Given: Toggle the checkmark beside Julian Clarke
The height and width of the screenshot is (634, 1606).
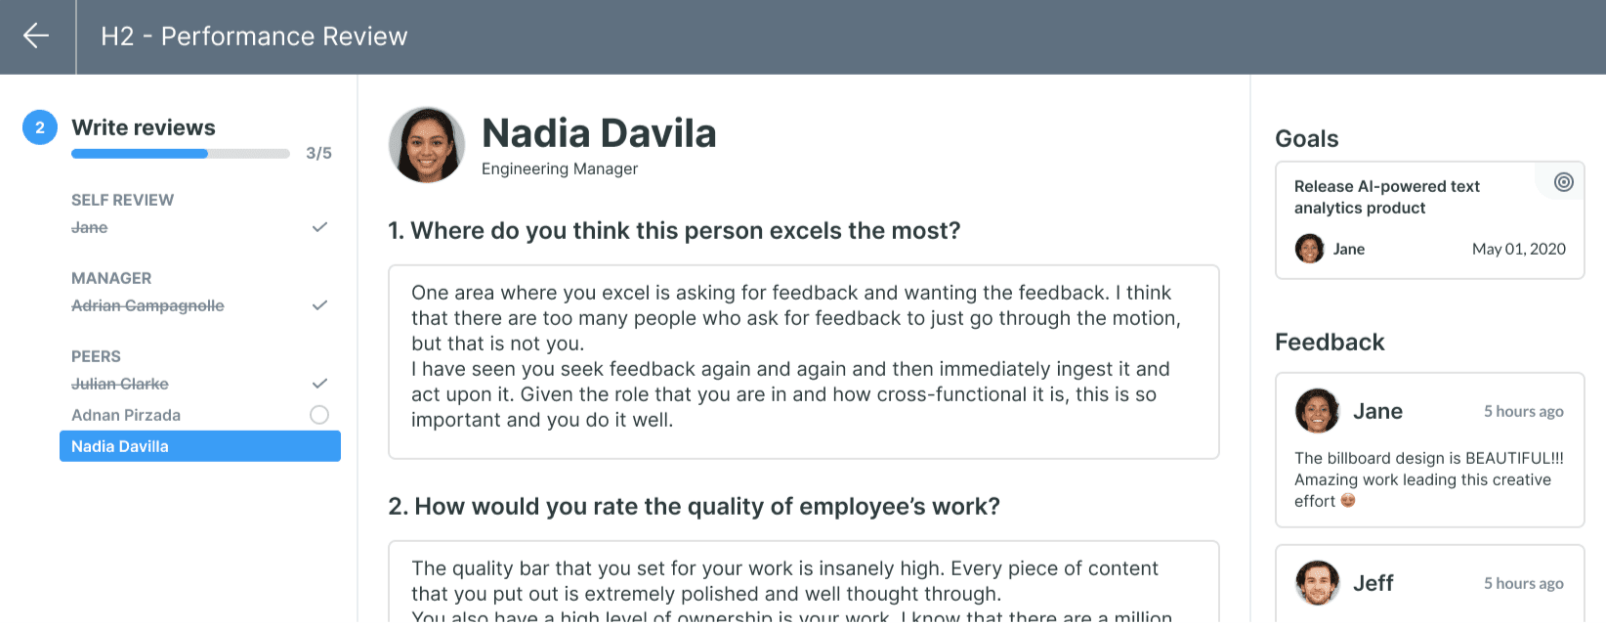Looking at the screenshot, I should 320,383.
